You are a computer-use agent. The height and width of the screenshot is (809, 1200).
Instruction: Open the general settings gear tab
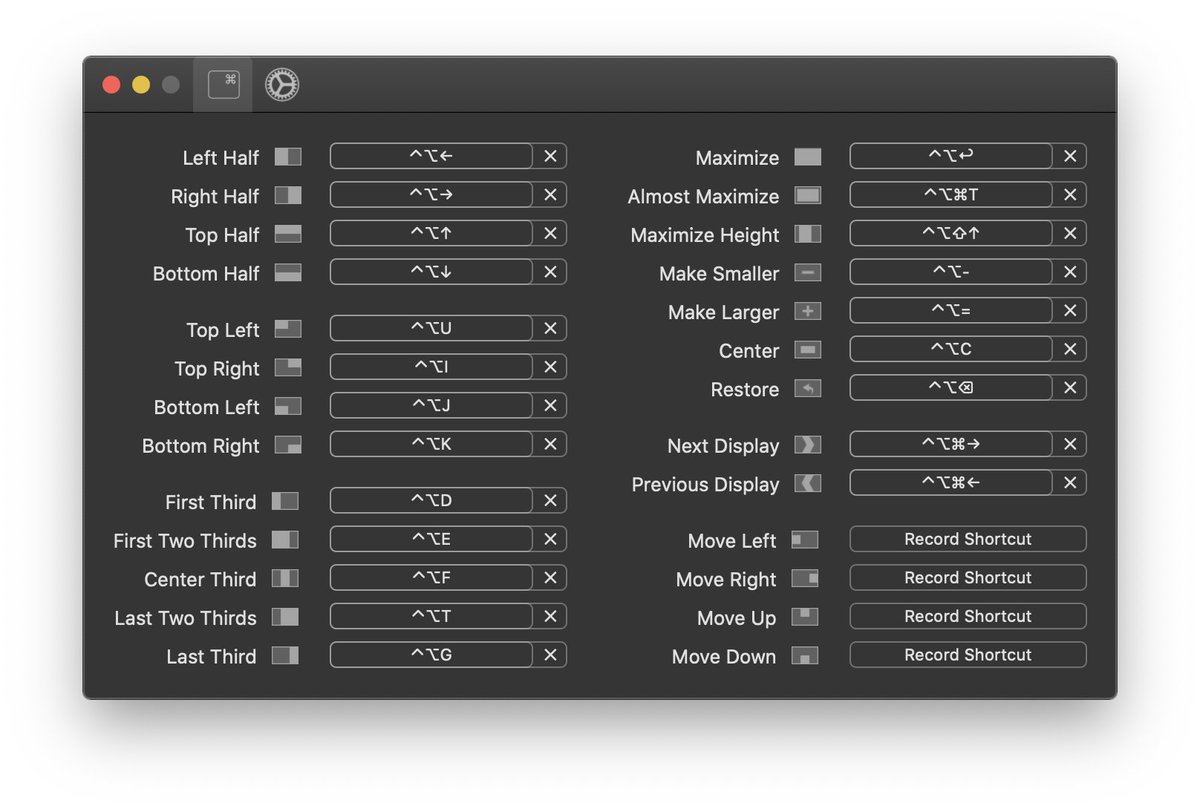pos(282,85)
